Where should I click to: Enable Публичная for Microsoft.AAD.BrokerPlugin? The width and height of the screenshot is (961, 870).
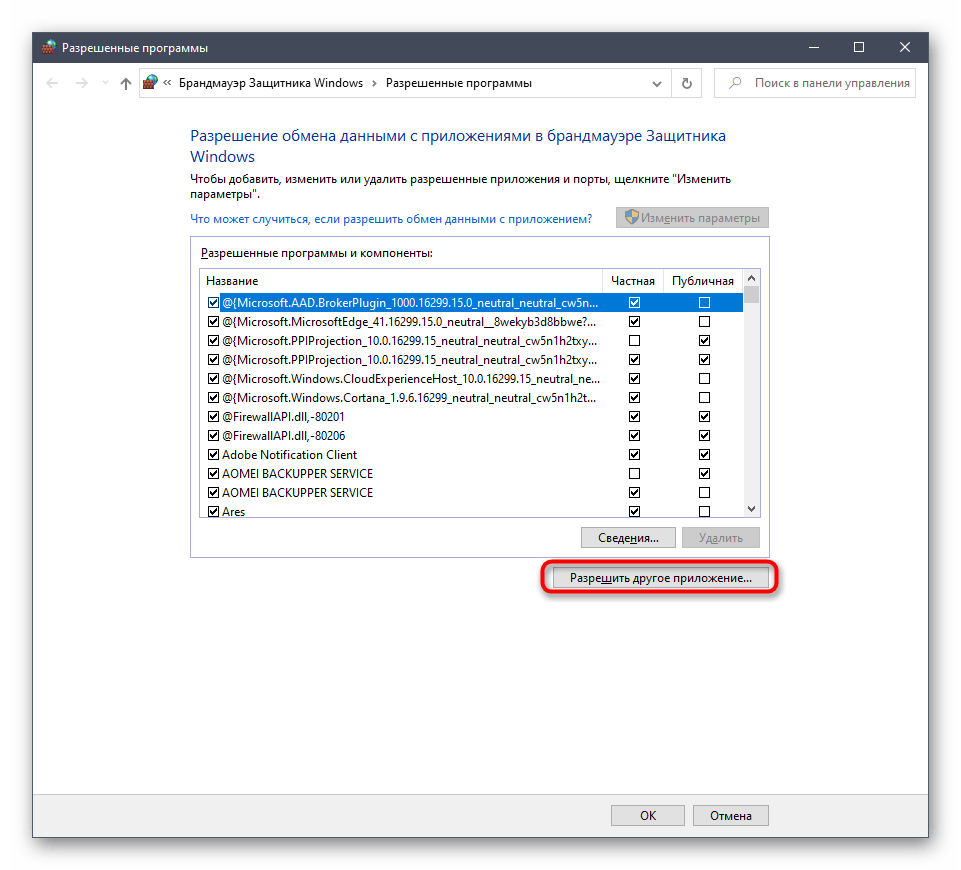[x=704, y=303]
